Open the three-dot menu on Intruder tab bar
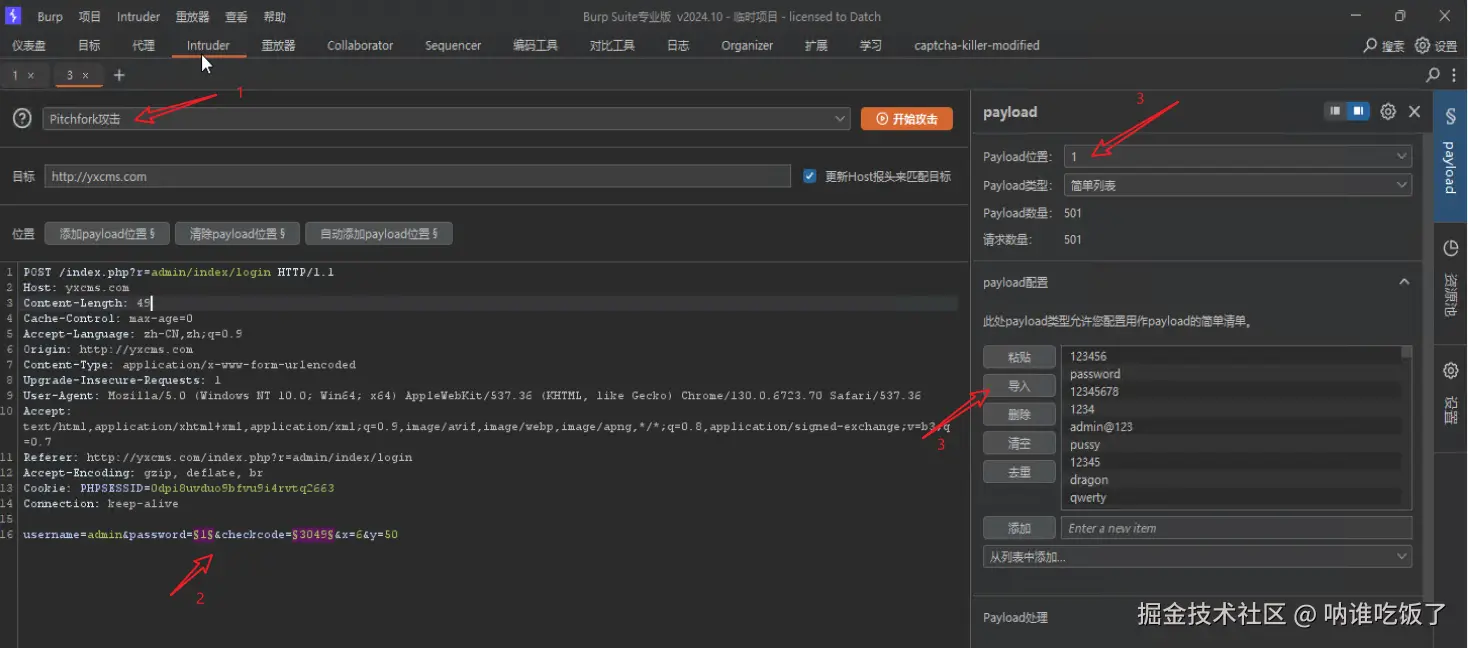The height and width of the screenshot is (648, 1468). 1452,75
